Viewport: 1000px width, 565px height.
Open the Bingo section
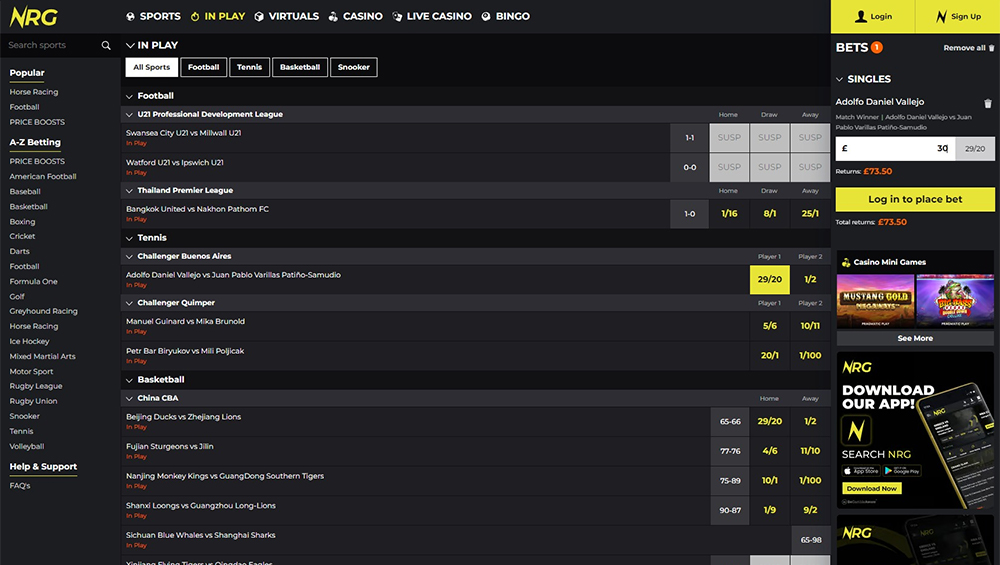tap(505, 17)
